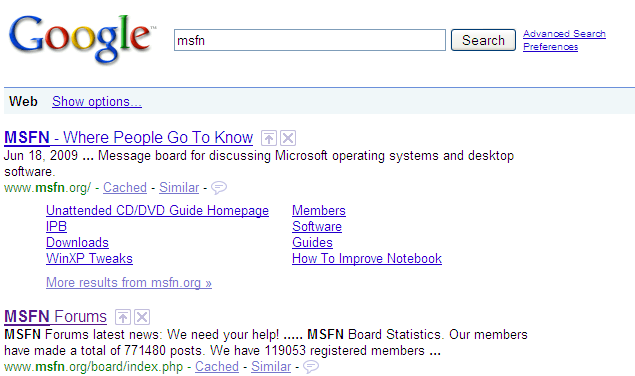This screenshot has width=635, height=376.
Task: Focus the msfn search input box
Action: (310, 40)
